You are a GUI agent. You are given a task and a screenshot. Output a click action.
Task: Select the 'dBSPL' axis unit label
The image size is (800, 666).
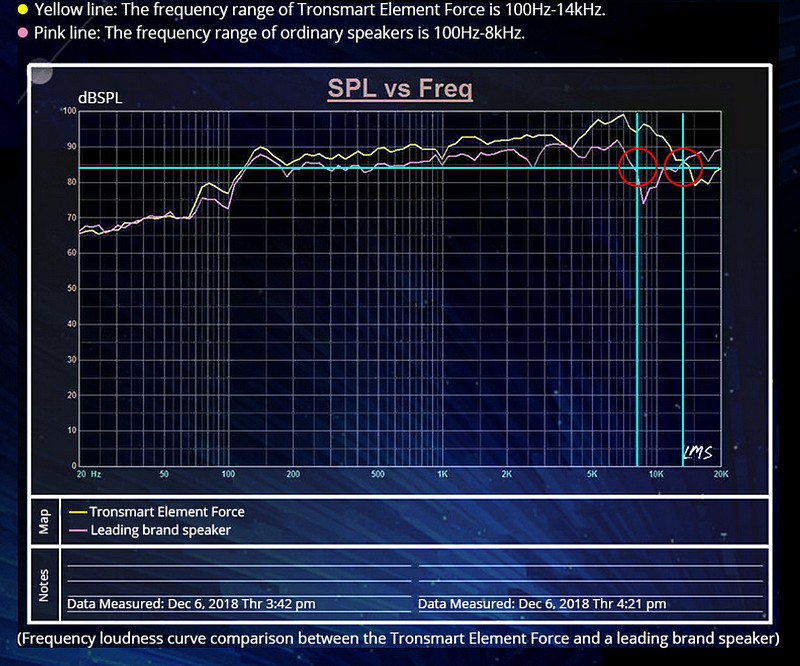tap(100, 97)
